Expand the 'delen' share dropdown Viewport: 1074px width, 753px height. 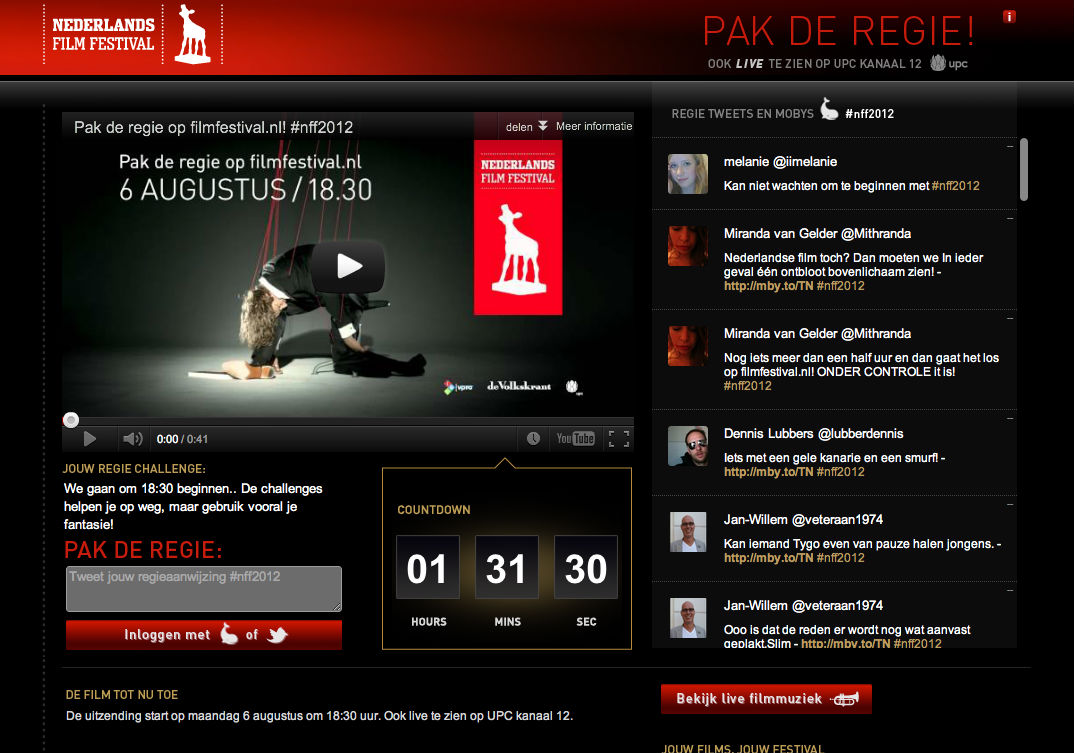(526, 127)
